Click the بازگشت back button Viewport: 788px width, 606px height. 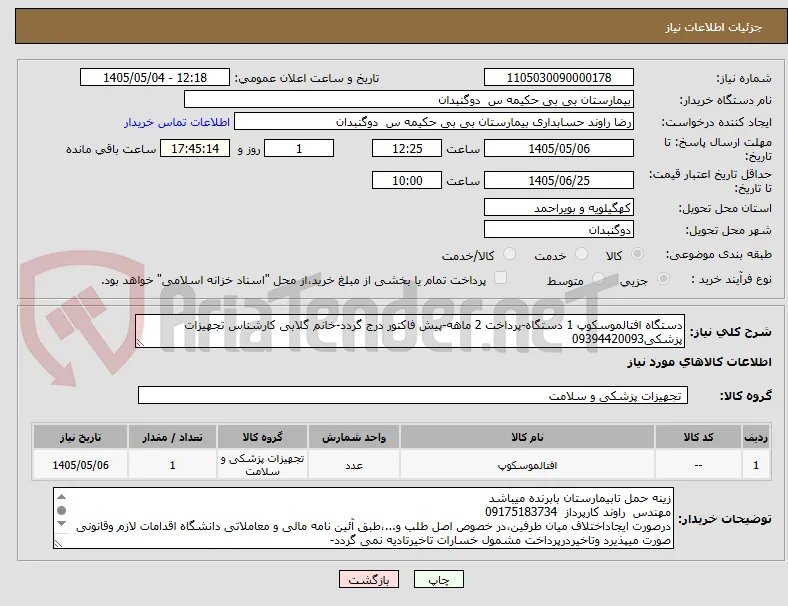(369, 579)
